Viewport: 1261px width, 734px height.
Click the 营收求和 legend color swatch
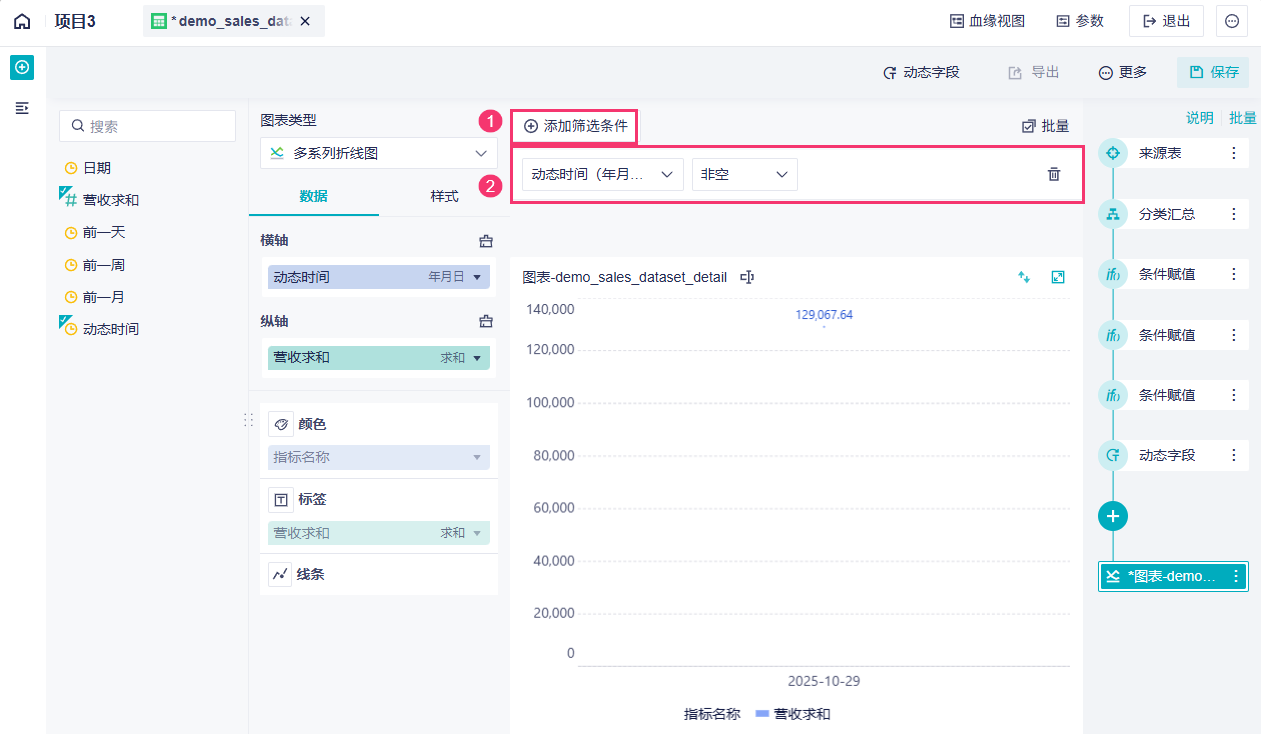pyautogui.click(x=762, y=714)
